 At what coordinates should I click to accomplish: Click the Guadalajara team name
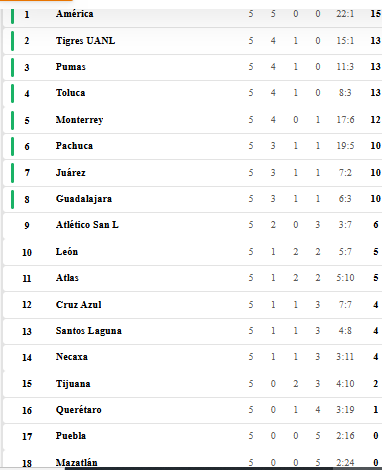click(x=84, y=199)
